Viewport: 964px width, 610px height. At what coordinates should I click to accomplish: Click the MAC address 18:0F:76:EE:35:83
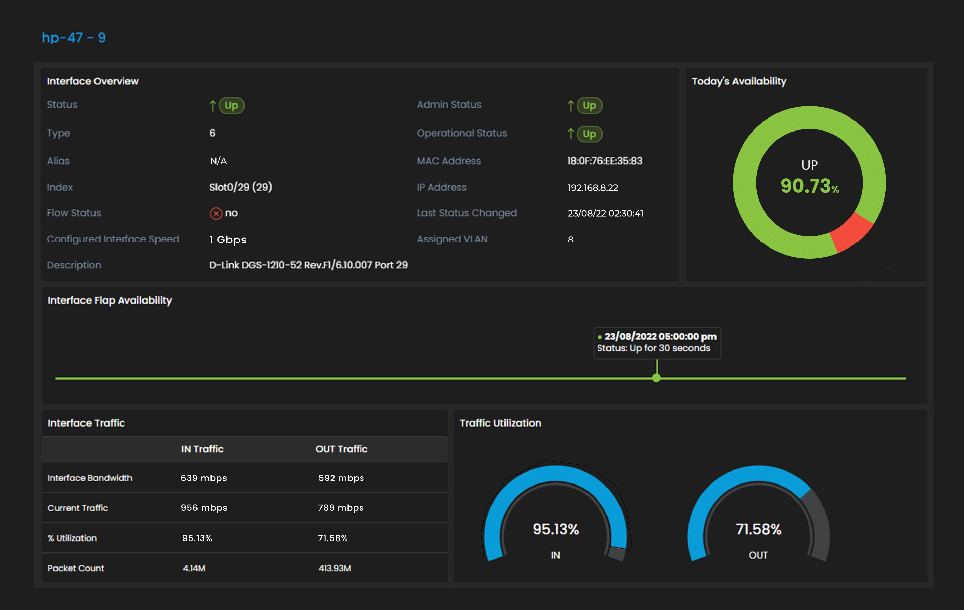[604, 161]
